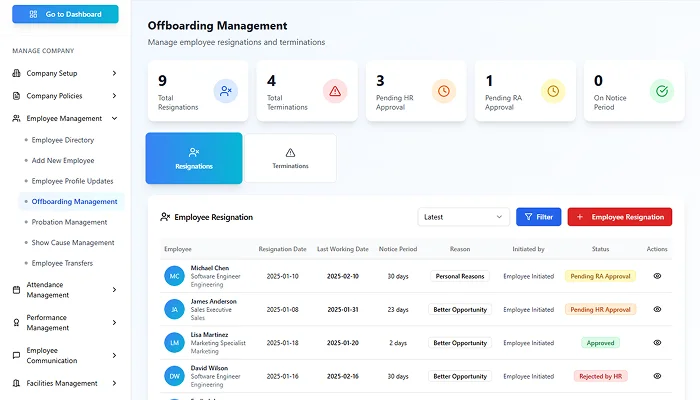The height and width of the screenshot is (400, 700).
Task: View James Anderson's resignation via eye icon
Action: click(657, 309)
